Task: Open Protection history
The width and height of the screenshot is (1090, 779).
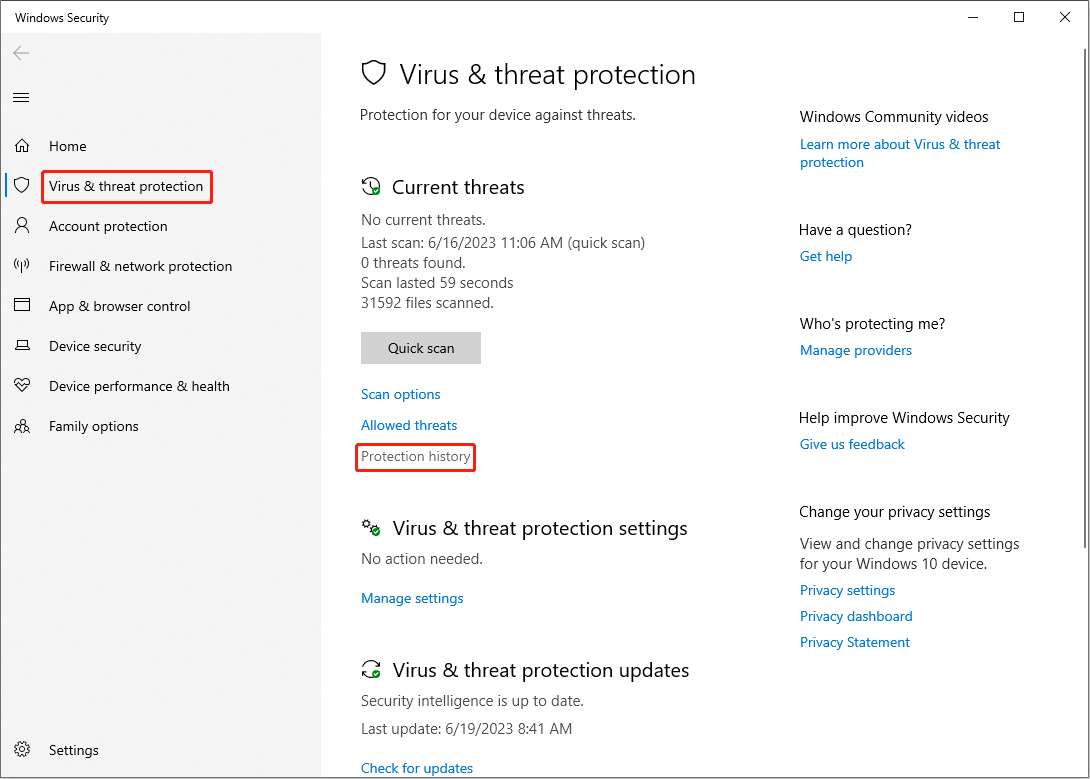Action: (x=416, y=457)
